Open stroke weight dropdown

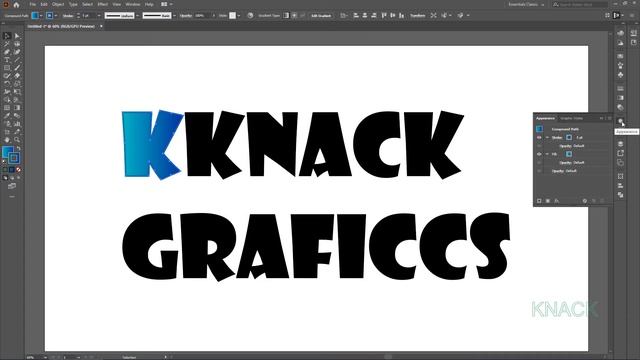[x=99, y=16]
